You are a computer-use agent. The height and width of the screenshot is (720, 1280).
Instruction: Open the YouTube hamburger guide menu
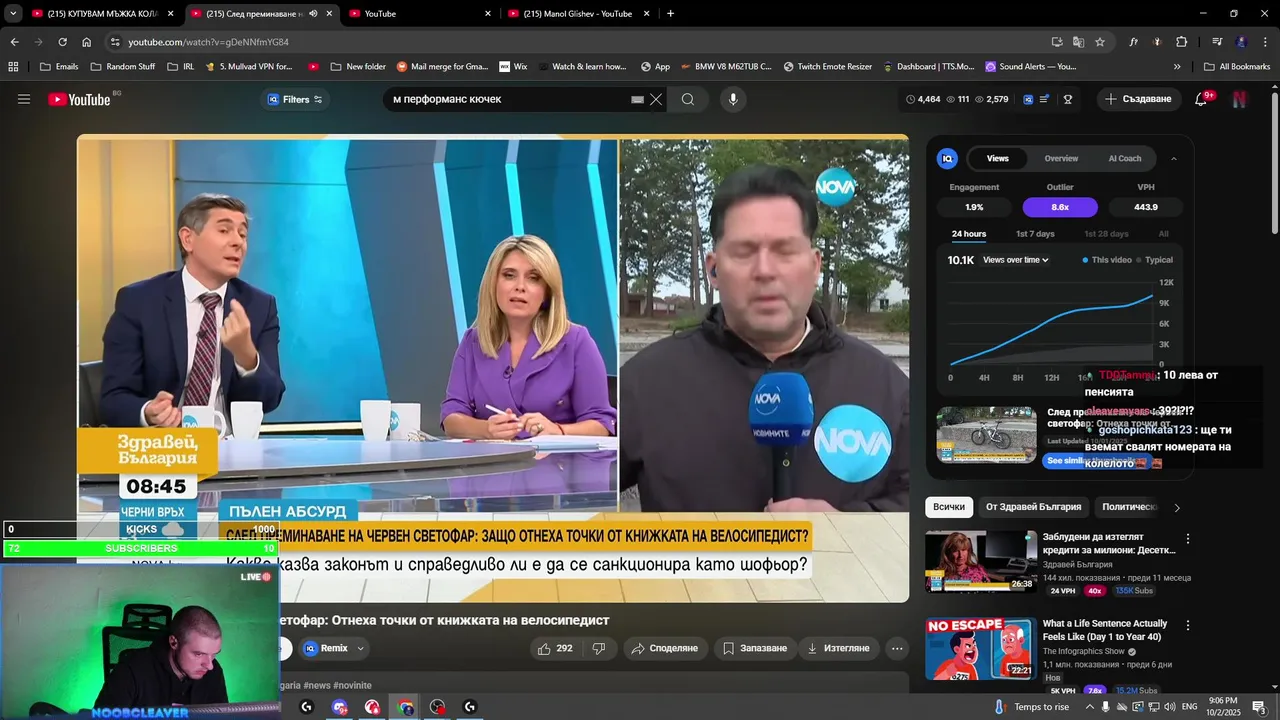click(24, 99)
